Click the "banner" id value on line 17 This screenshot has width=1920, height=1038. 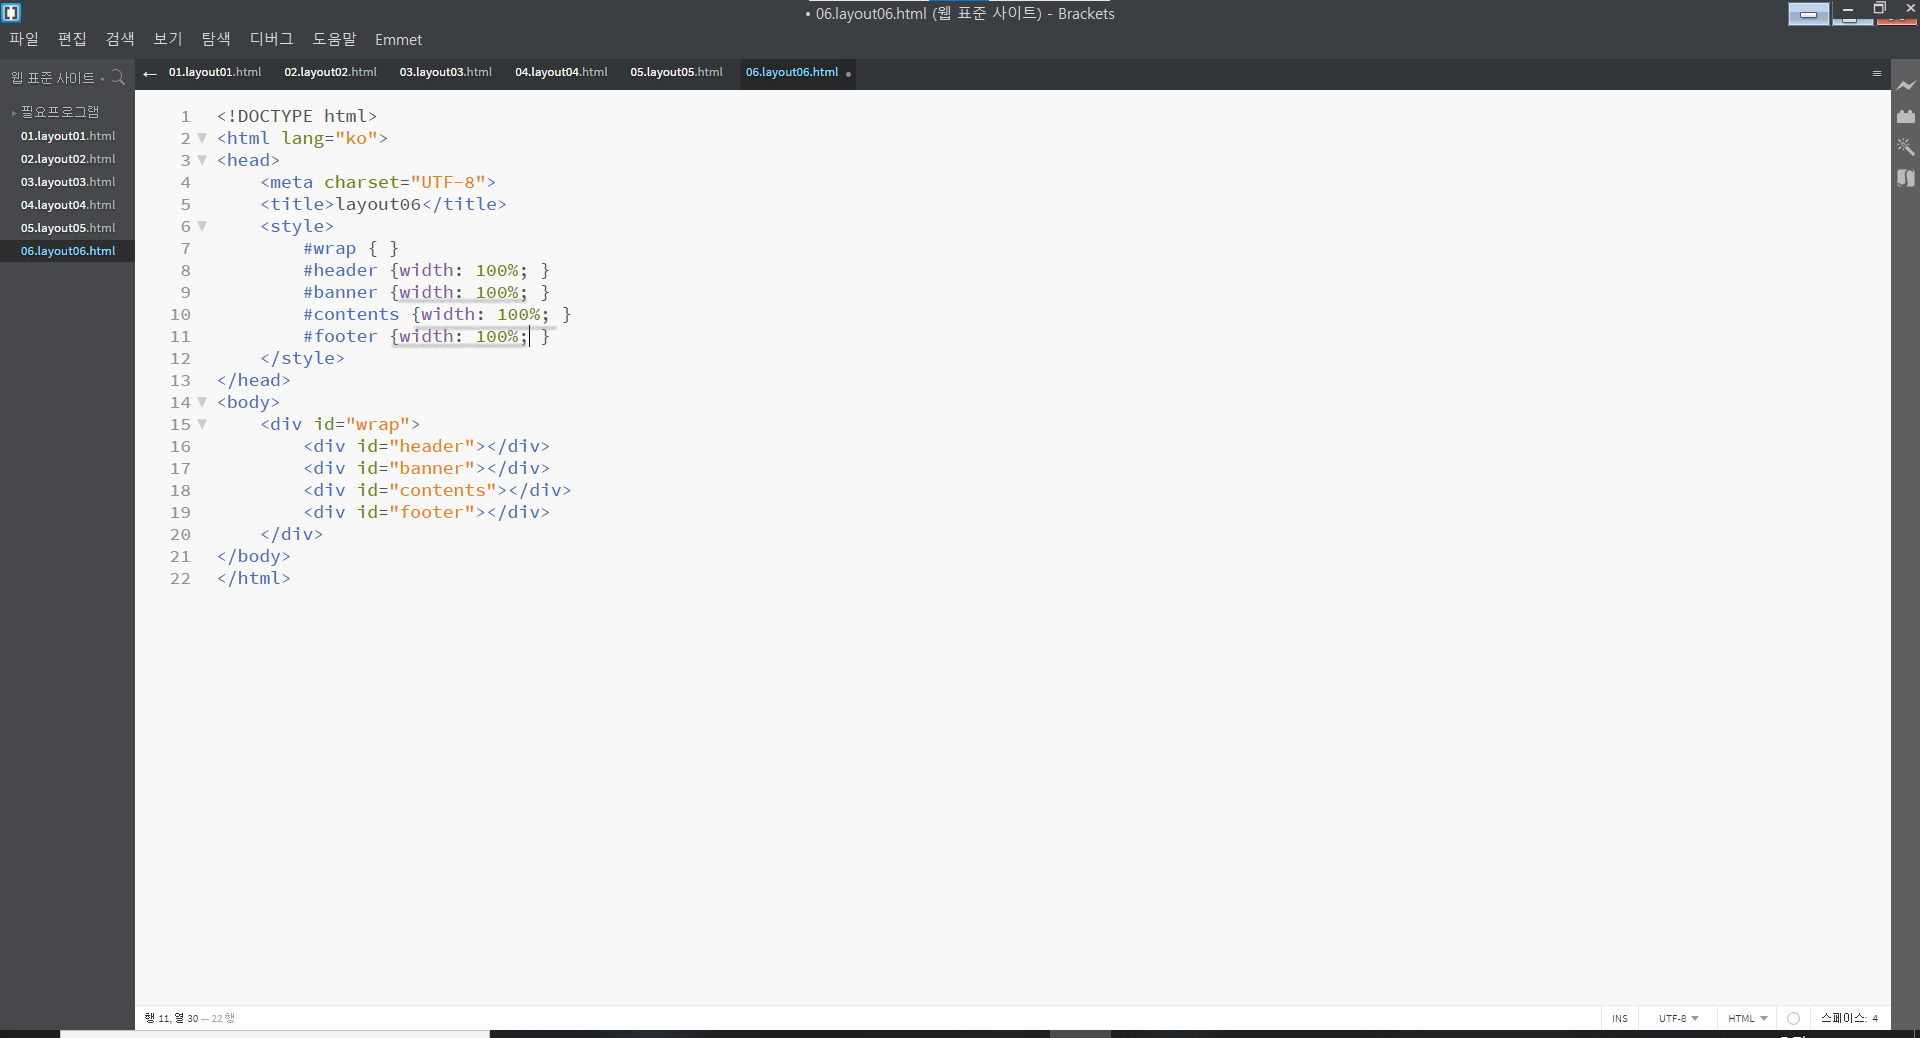[432, 468]
